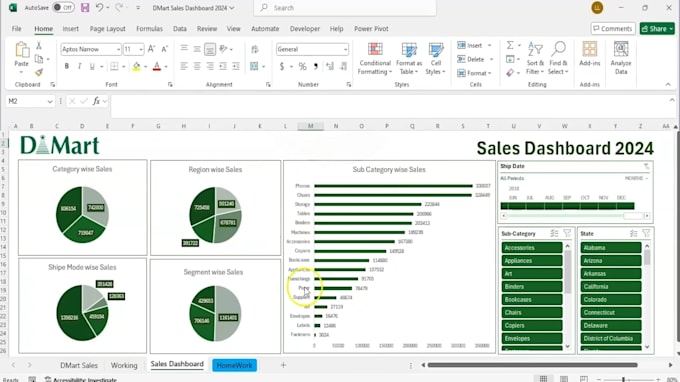Toggle Delaware in State slicer
This screenshot has width=680, height=382.
(611, 325)
